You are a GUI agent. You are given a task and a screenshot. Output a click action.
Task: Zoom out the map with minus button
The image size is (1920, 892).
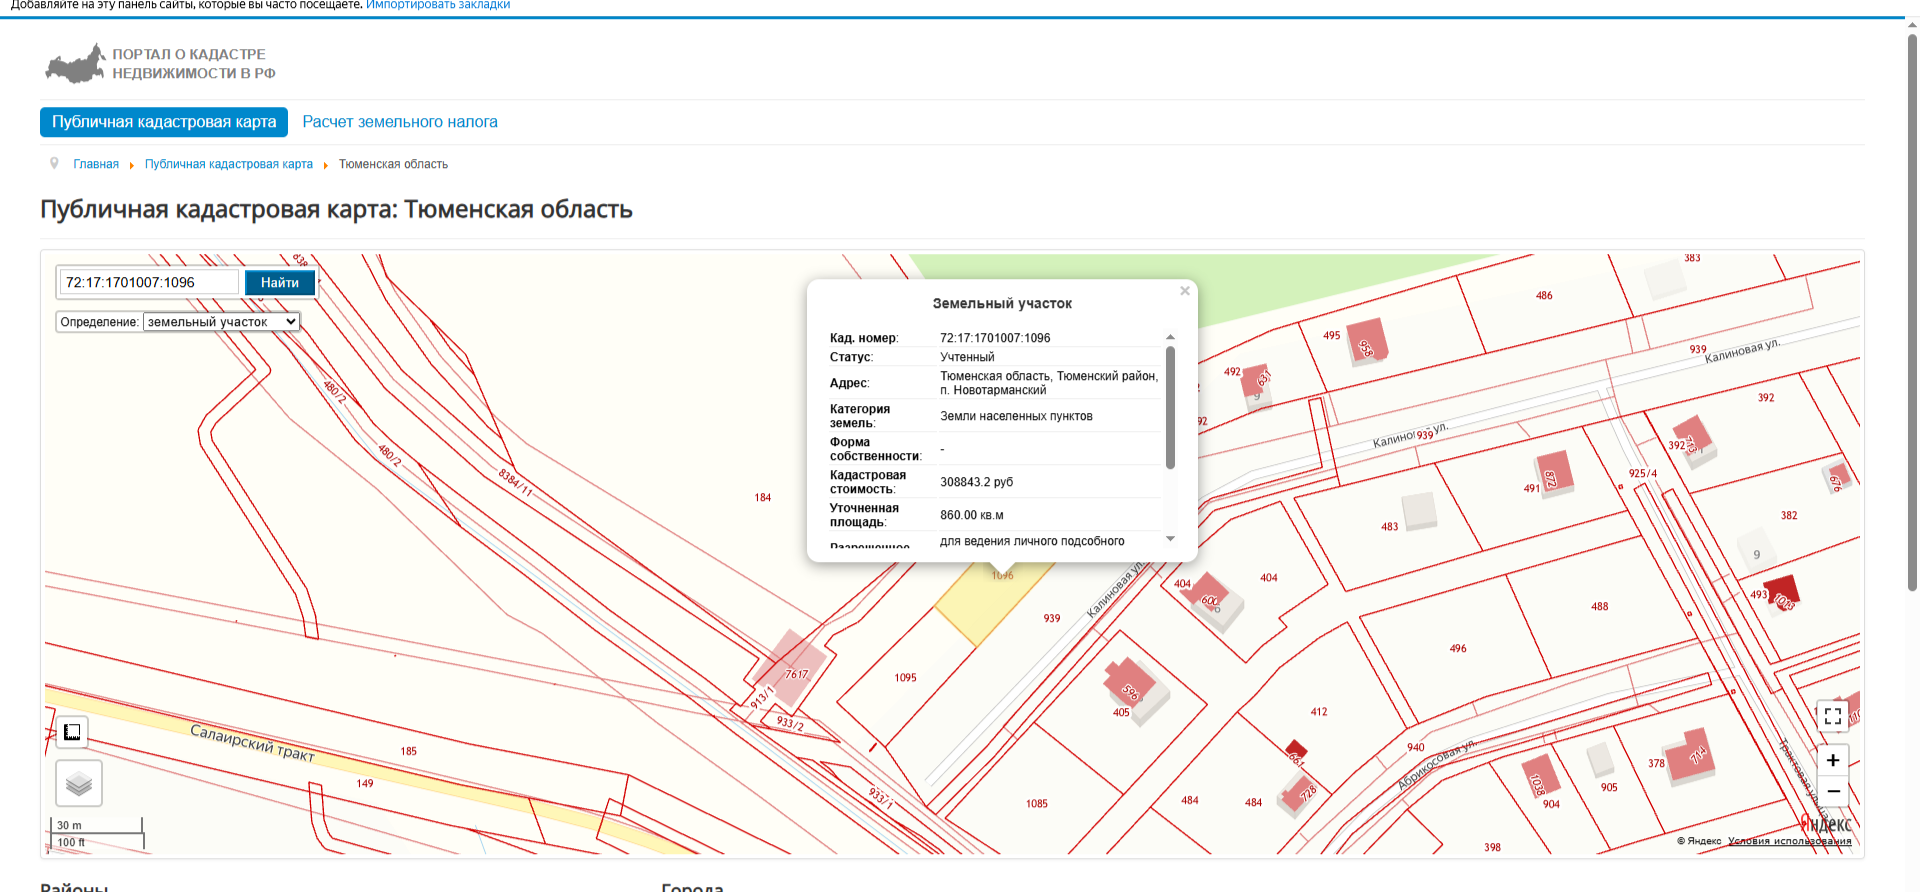[1832, 791]
